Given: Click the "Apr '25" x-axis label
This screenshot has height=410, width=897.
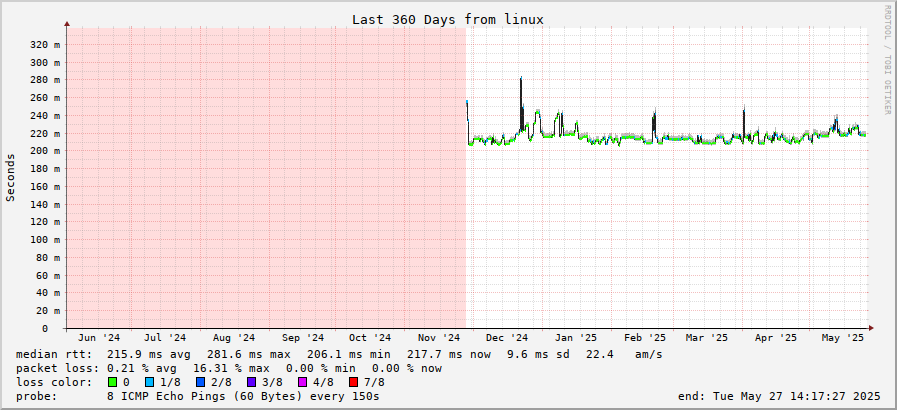Looking at the screenshot, I should [x=776, y=338].
